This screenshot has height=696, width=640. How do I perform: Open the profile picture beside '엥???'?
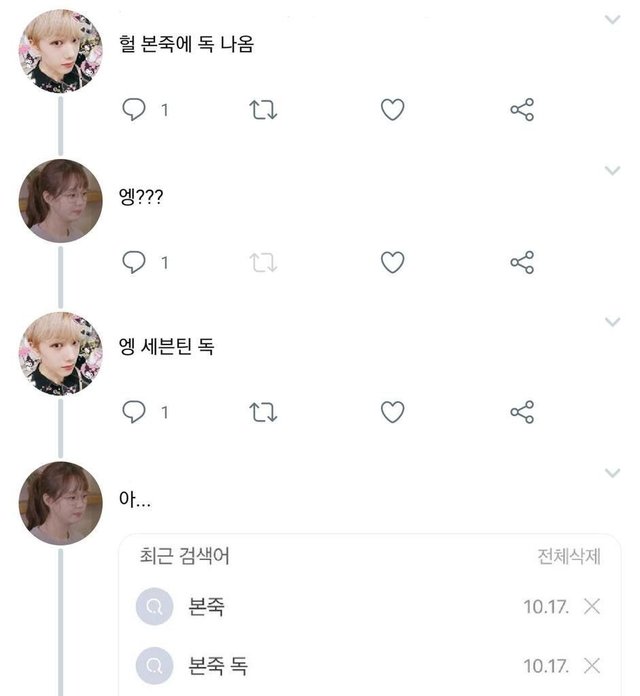click(x=60, y=200)
